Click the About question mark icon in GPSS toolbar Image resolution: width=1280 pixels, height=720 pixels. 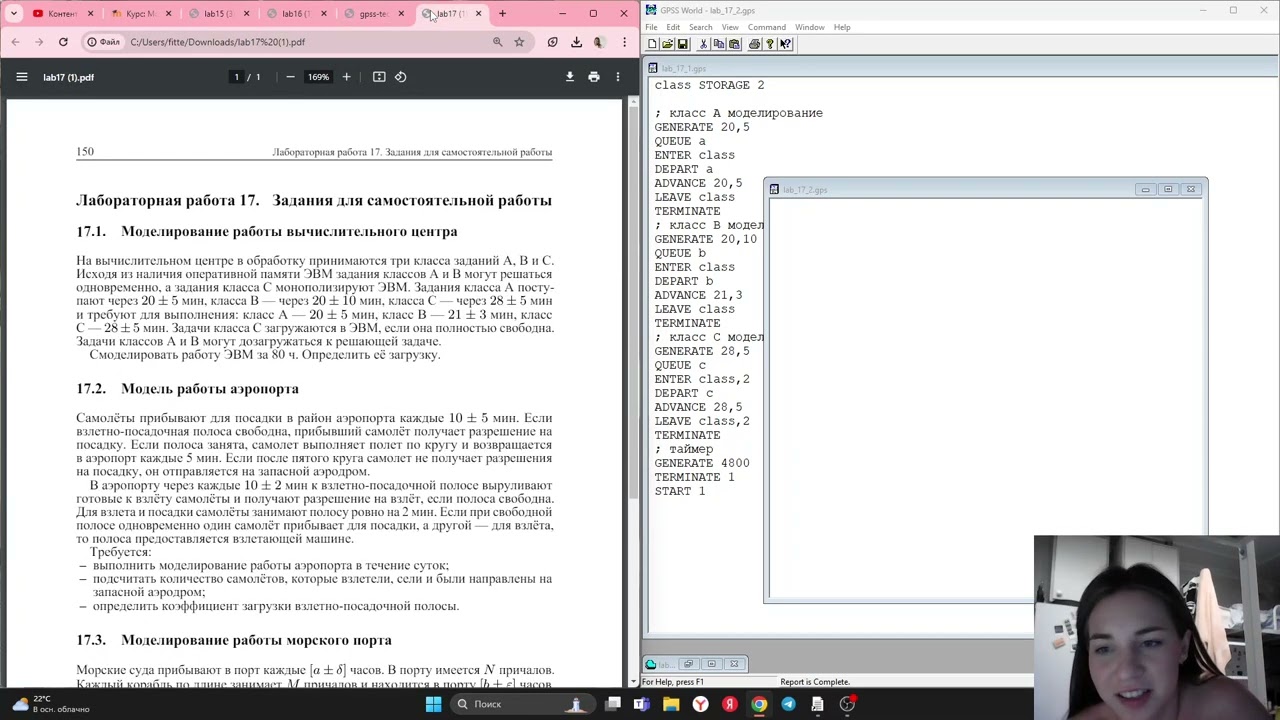(770, 44)
